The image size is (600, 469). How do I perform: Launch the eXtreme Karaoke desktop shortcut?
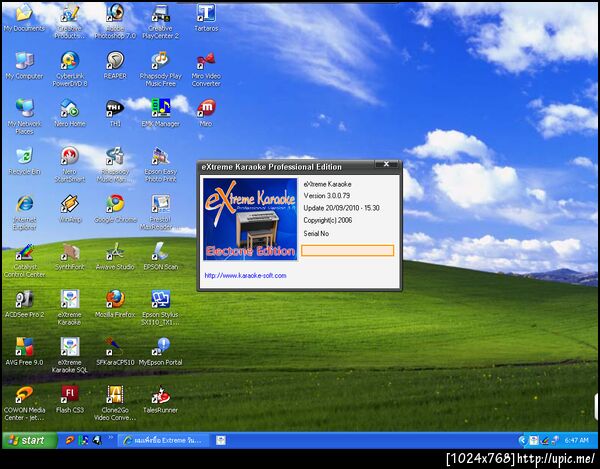click(x=70, y=308)
